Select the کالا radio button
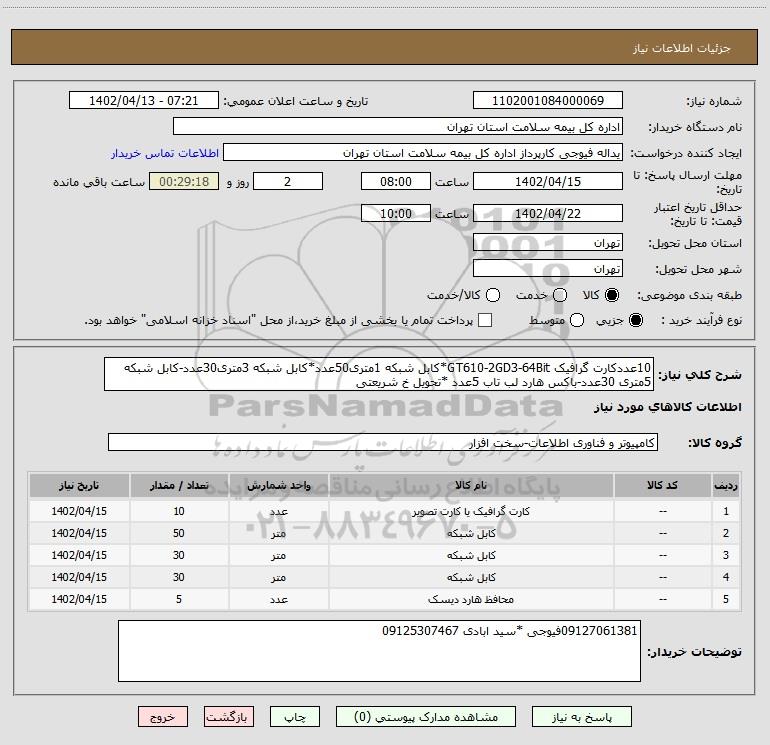Image resolution: width=770 pixels, height=745 pixels. pyautogui.click(x=612, y=295)
